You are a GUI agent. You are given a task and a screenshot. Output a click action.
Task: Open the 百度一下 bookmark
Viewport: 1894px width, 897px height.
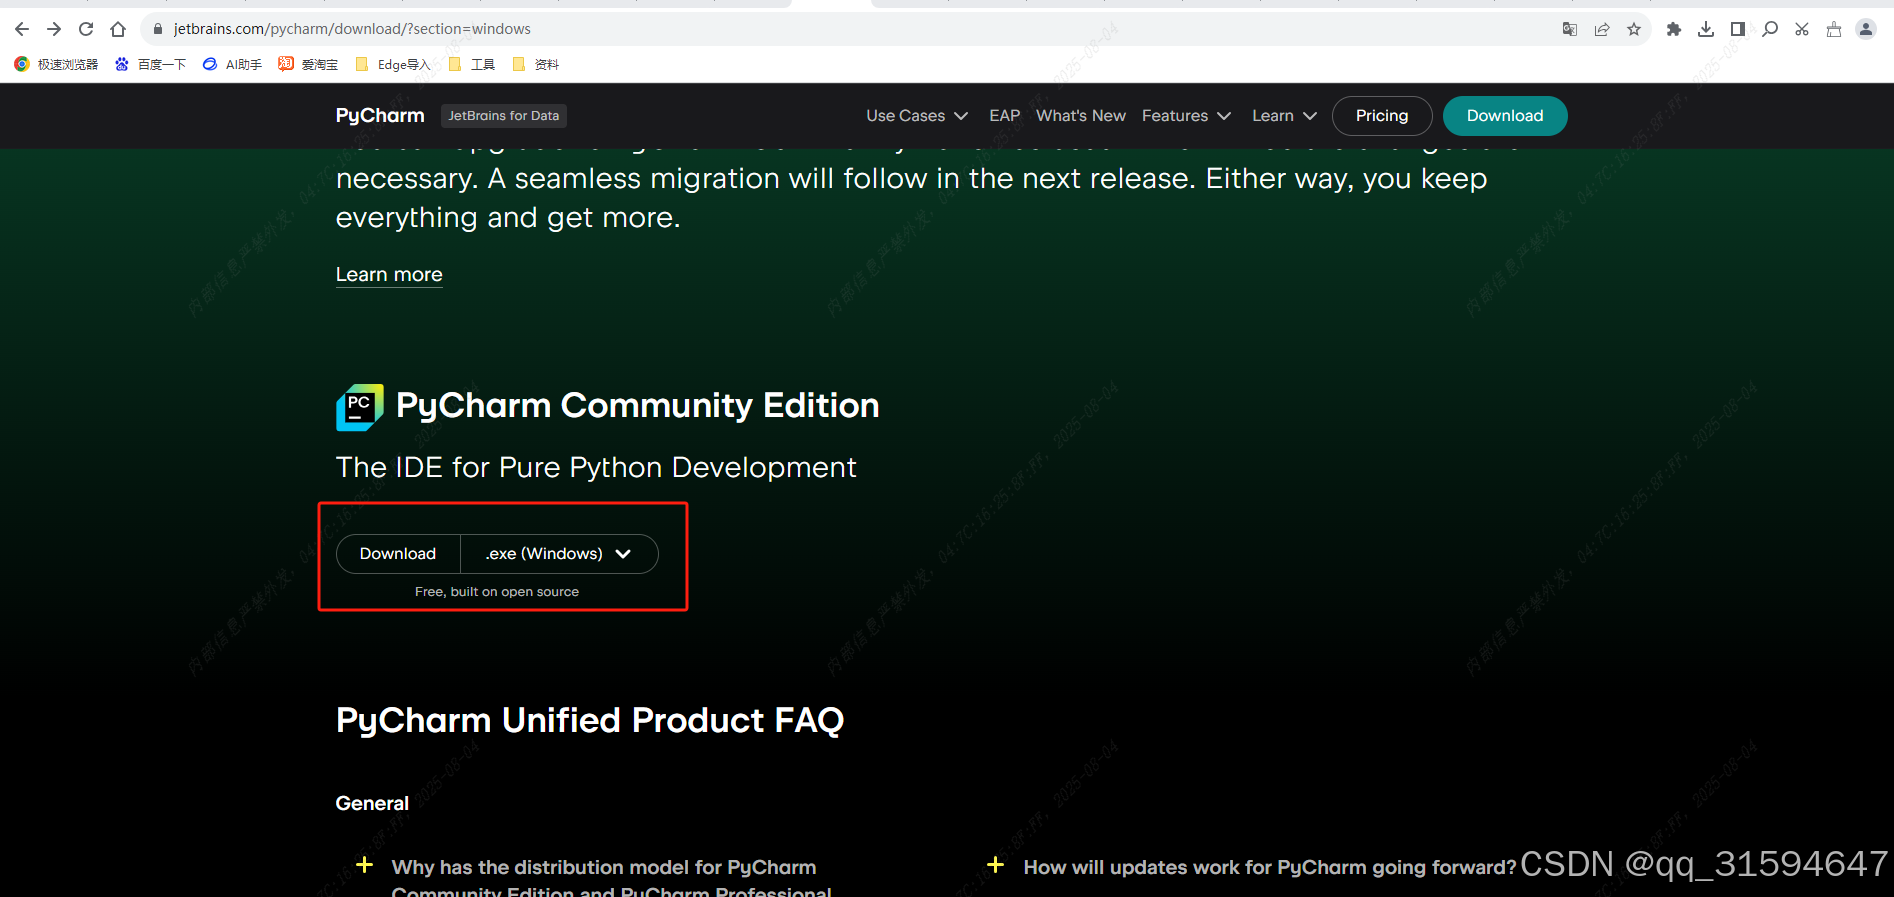point(150,64)
